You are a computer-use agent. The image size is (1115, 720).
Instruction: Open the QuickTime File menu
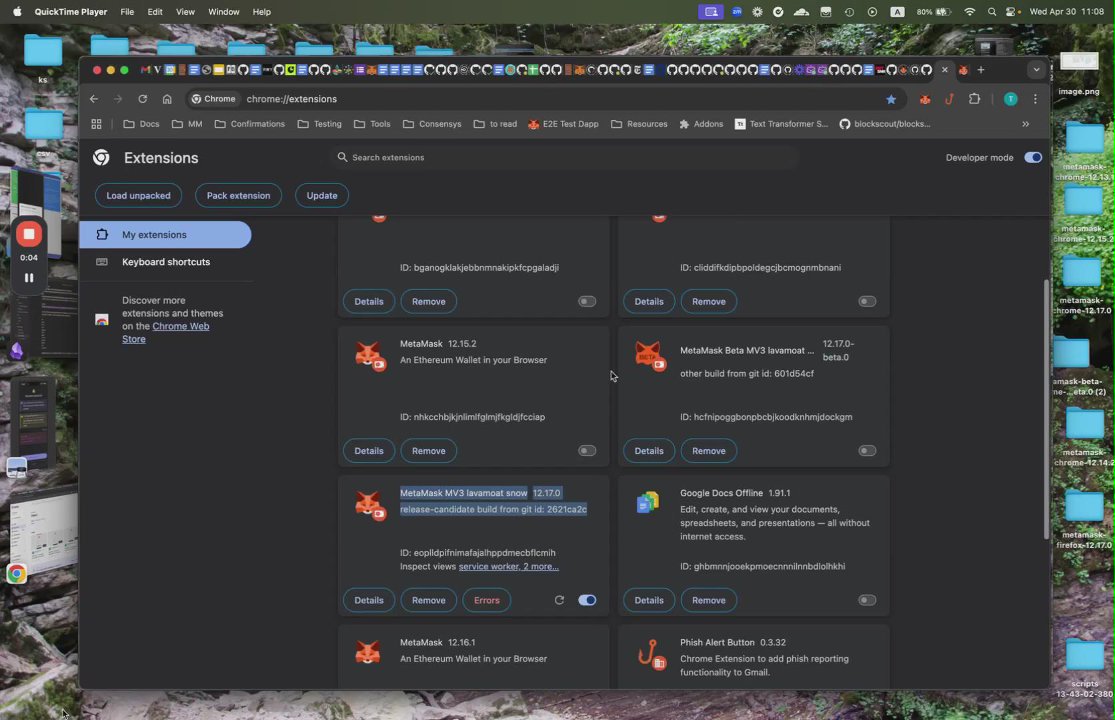point(127,11)
